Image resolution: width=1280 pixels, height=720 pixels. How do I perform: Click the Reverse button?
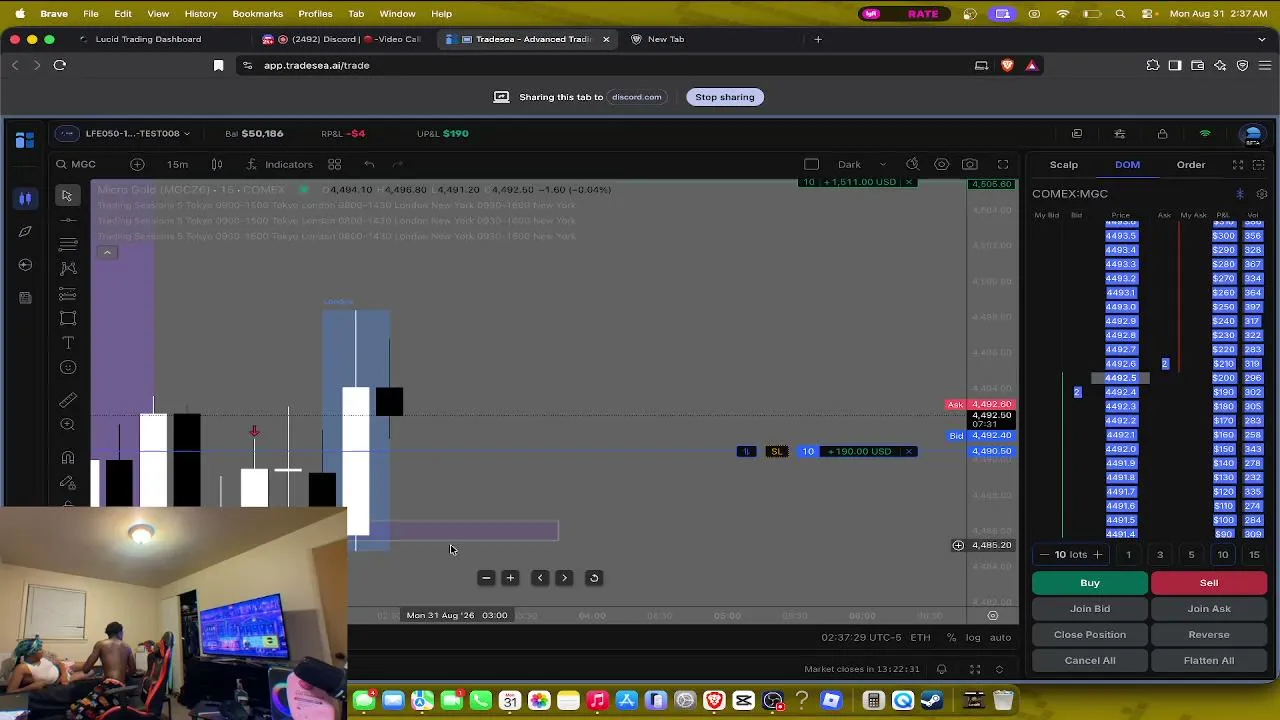[1209, 634]
